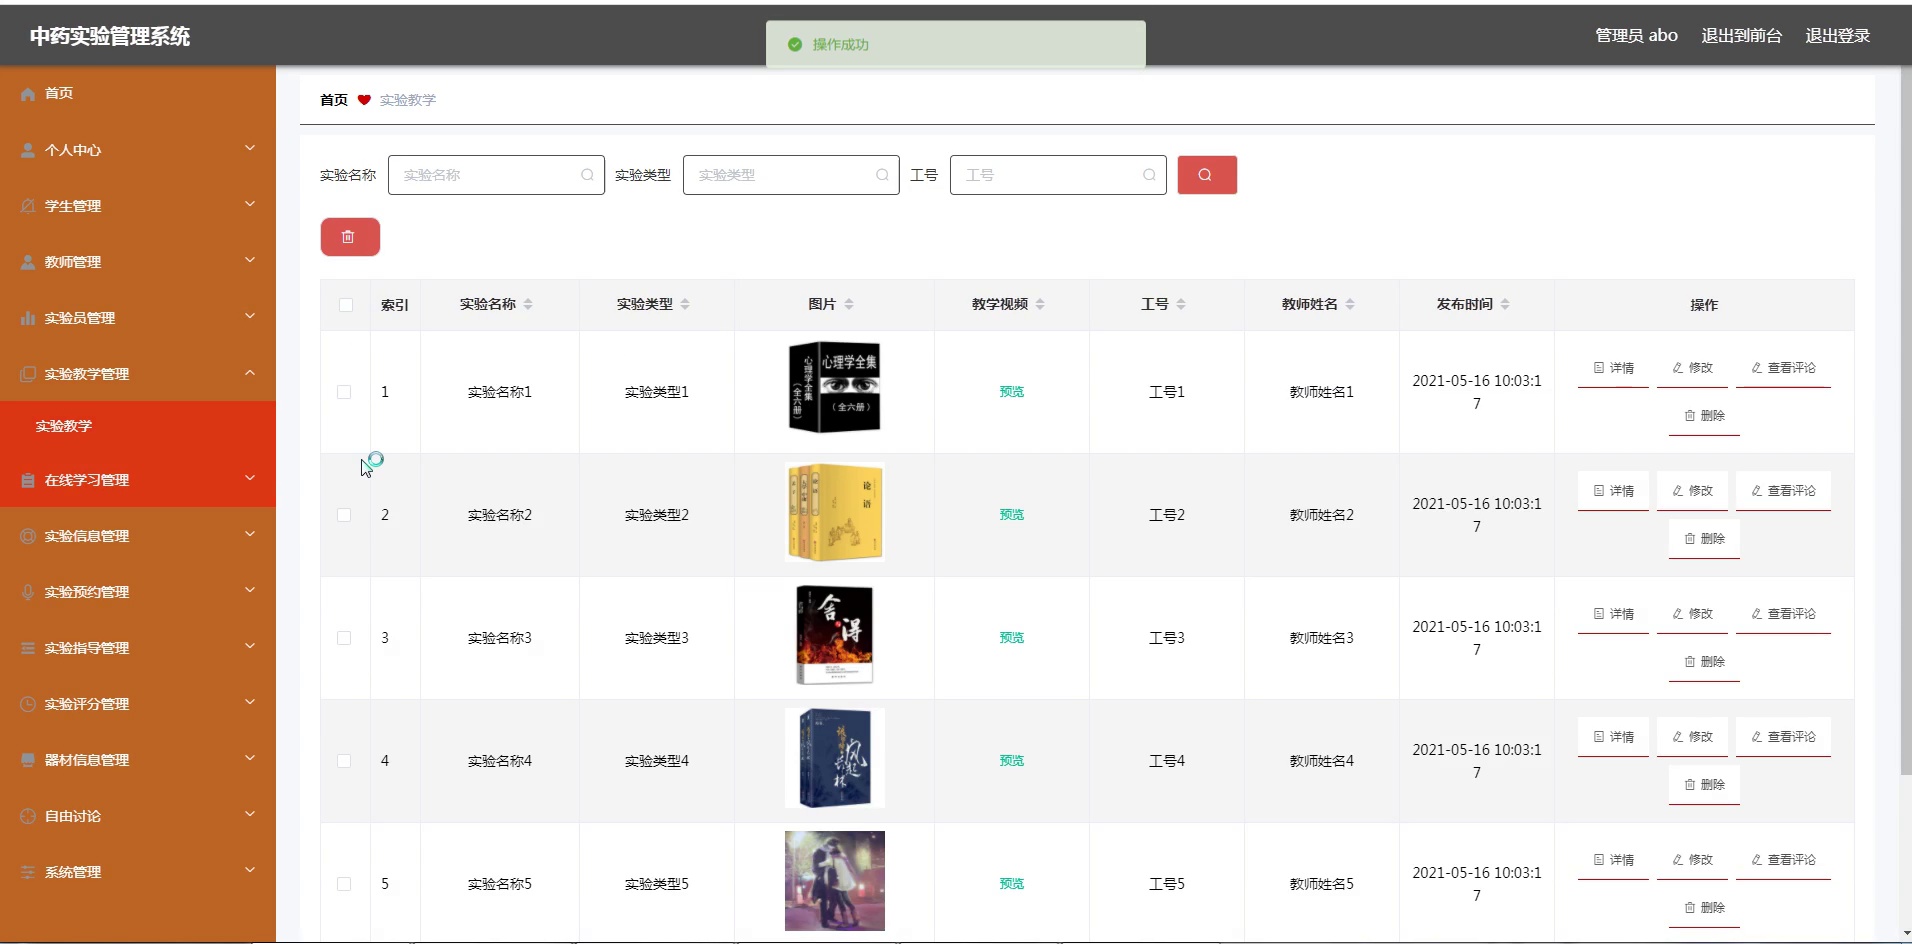
Task: Open the 首页 sidebar menu item
Action: [x=138, y=93]
